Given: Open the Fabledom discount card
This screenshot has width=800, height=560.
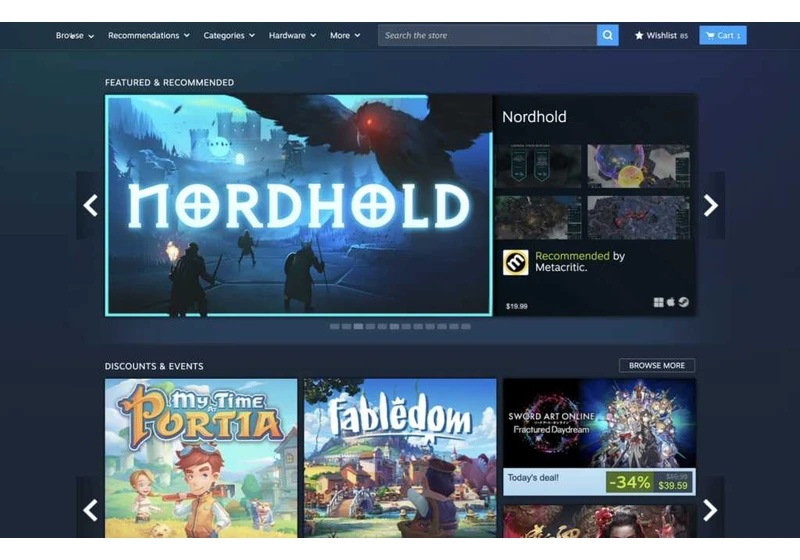Looking at the screenshot, I should (x=400, y=458).
